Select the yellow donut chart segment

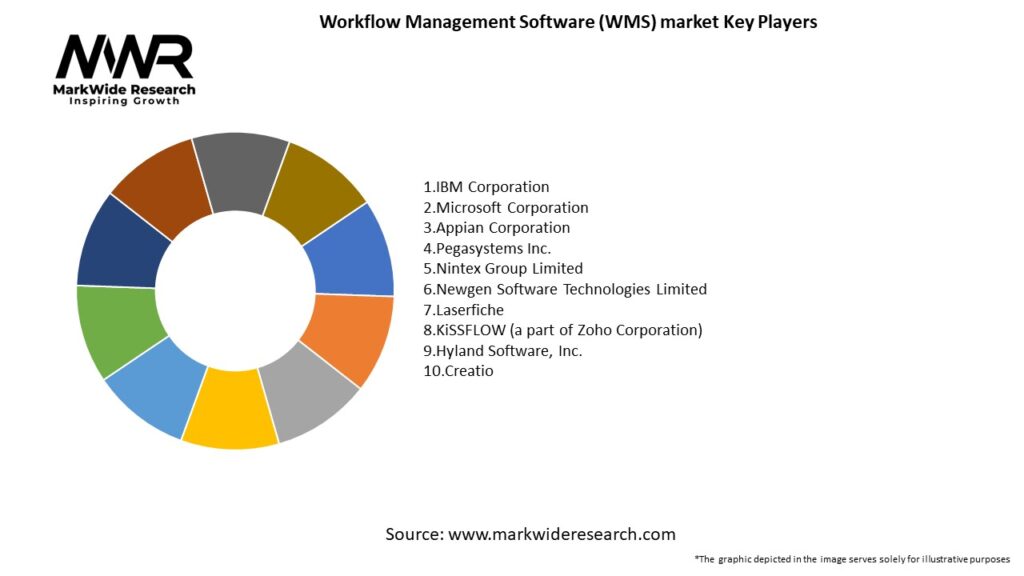click(232, 411)
